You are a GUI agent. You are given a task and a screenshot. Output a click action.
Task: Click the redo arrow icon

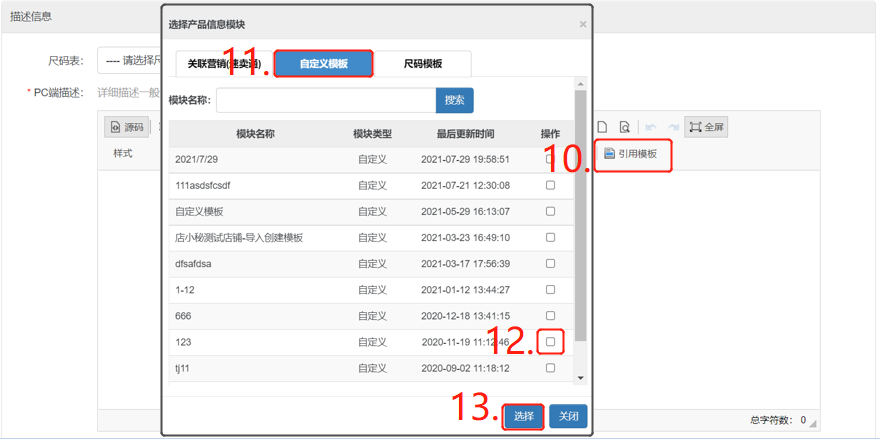tap(673, 127)
